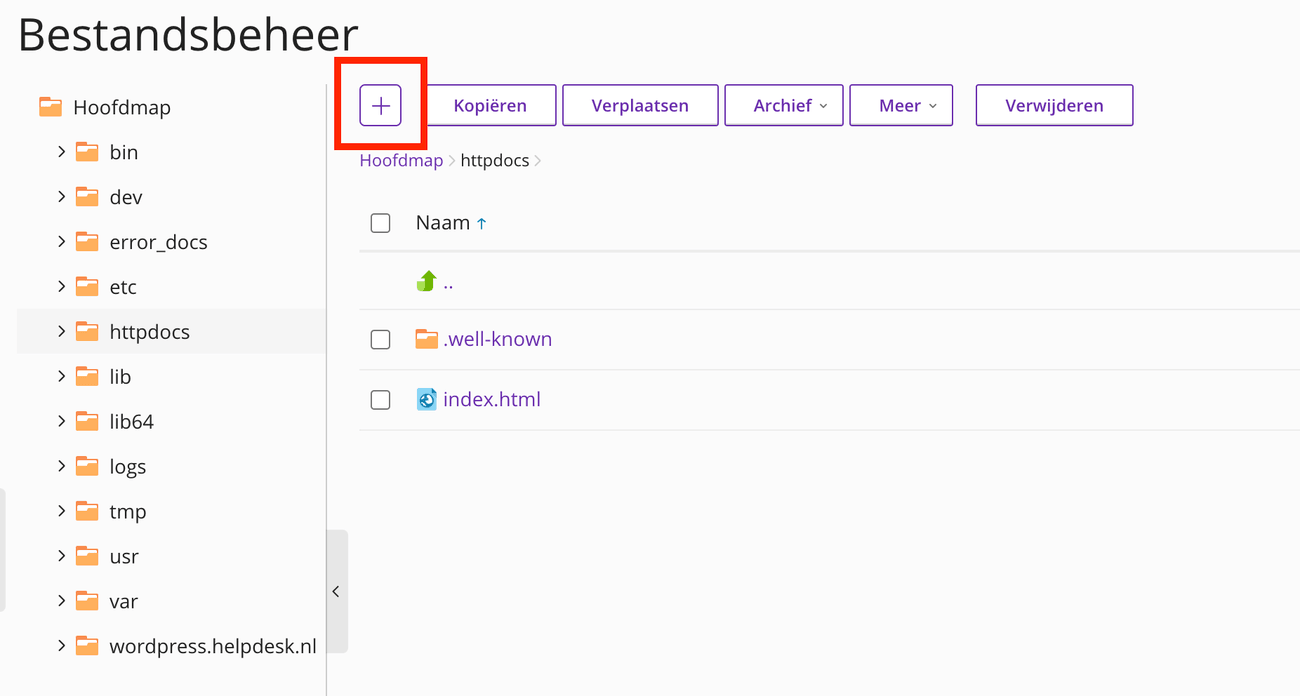Click the wordpress.helpdesk.nl folder icon

[x=87, y=646]
